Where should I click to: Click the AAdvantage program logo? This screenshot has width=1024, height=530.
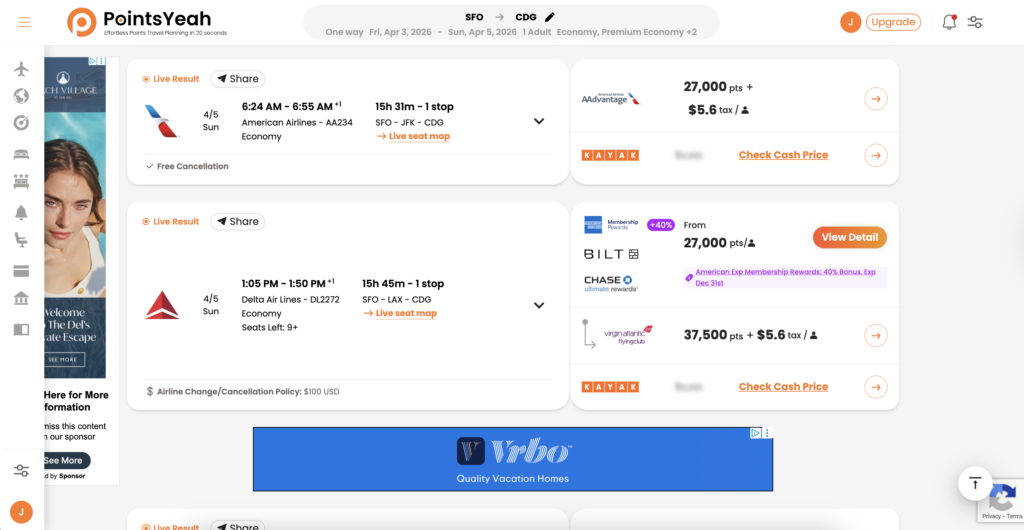[x=611, y=99]
